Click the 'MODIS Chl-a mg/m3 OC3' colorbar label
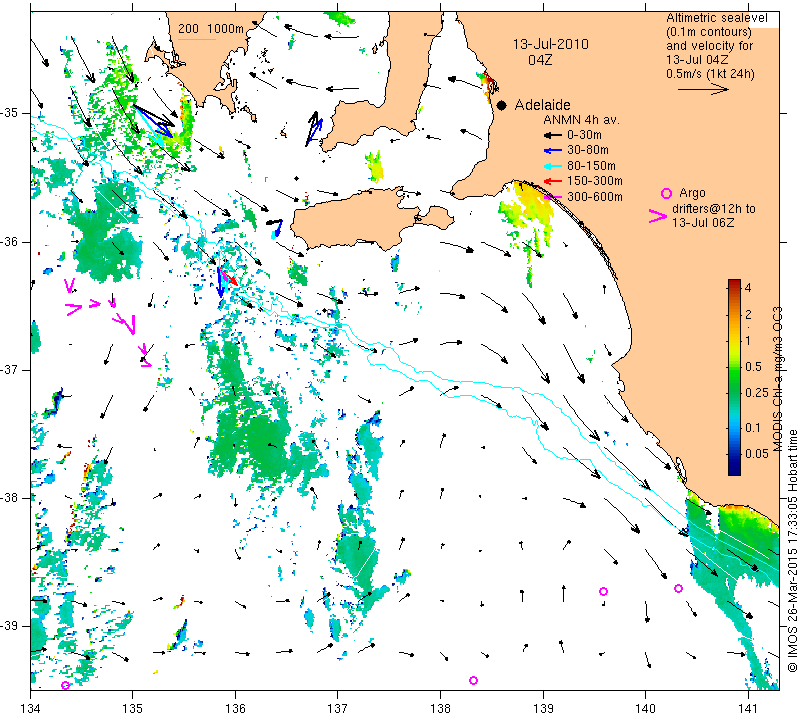This screenshot has width=800, height=720. [x=778, y=379]
